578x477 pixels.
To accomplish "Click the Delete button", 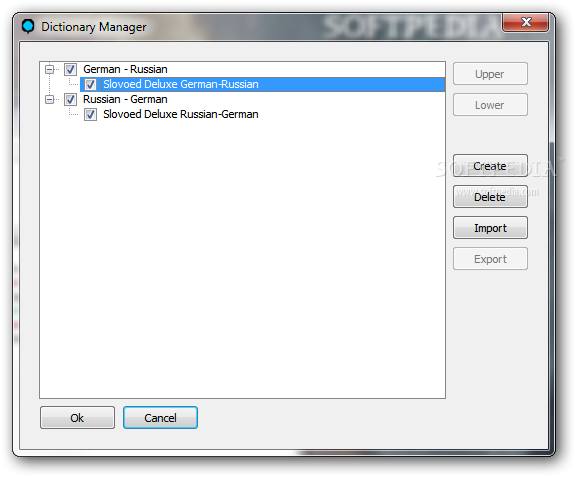I will tap(490, 197).
